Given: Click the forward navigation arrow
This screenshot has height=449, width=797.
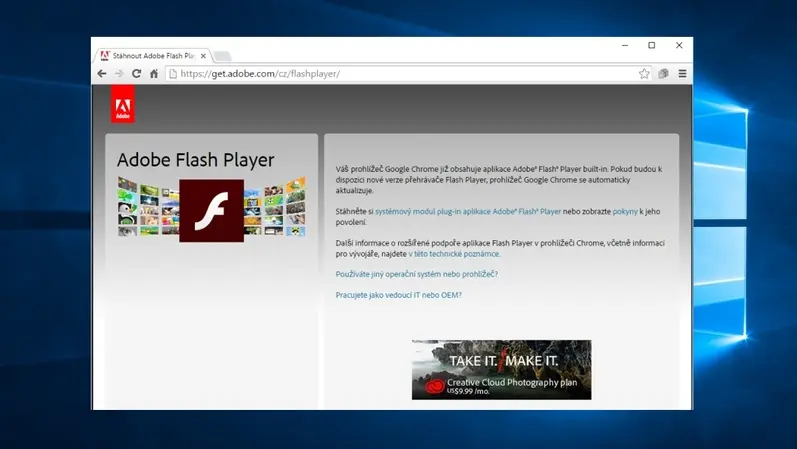Looking at the screenshot, I should pos(119,74).
